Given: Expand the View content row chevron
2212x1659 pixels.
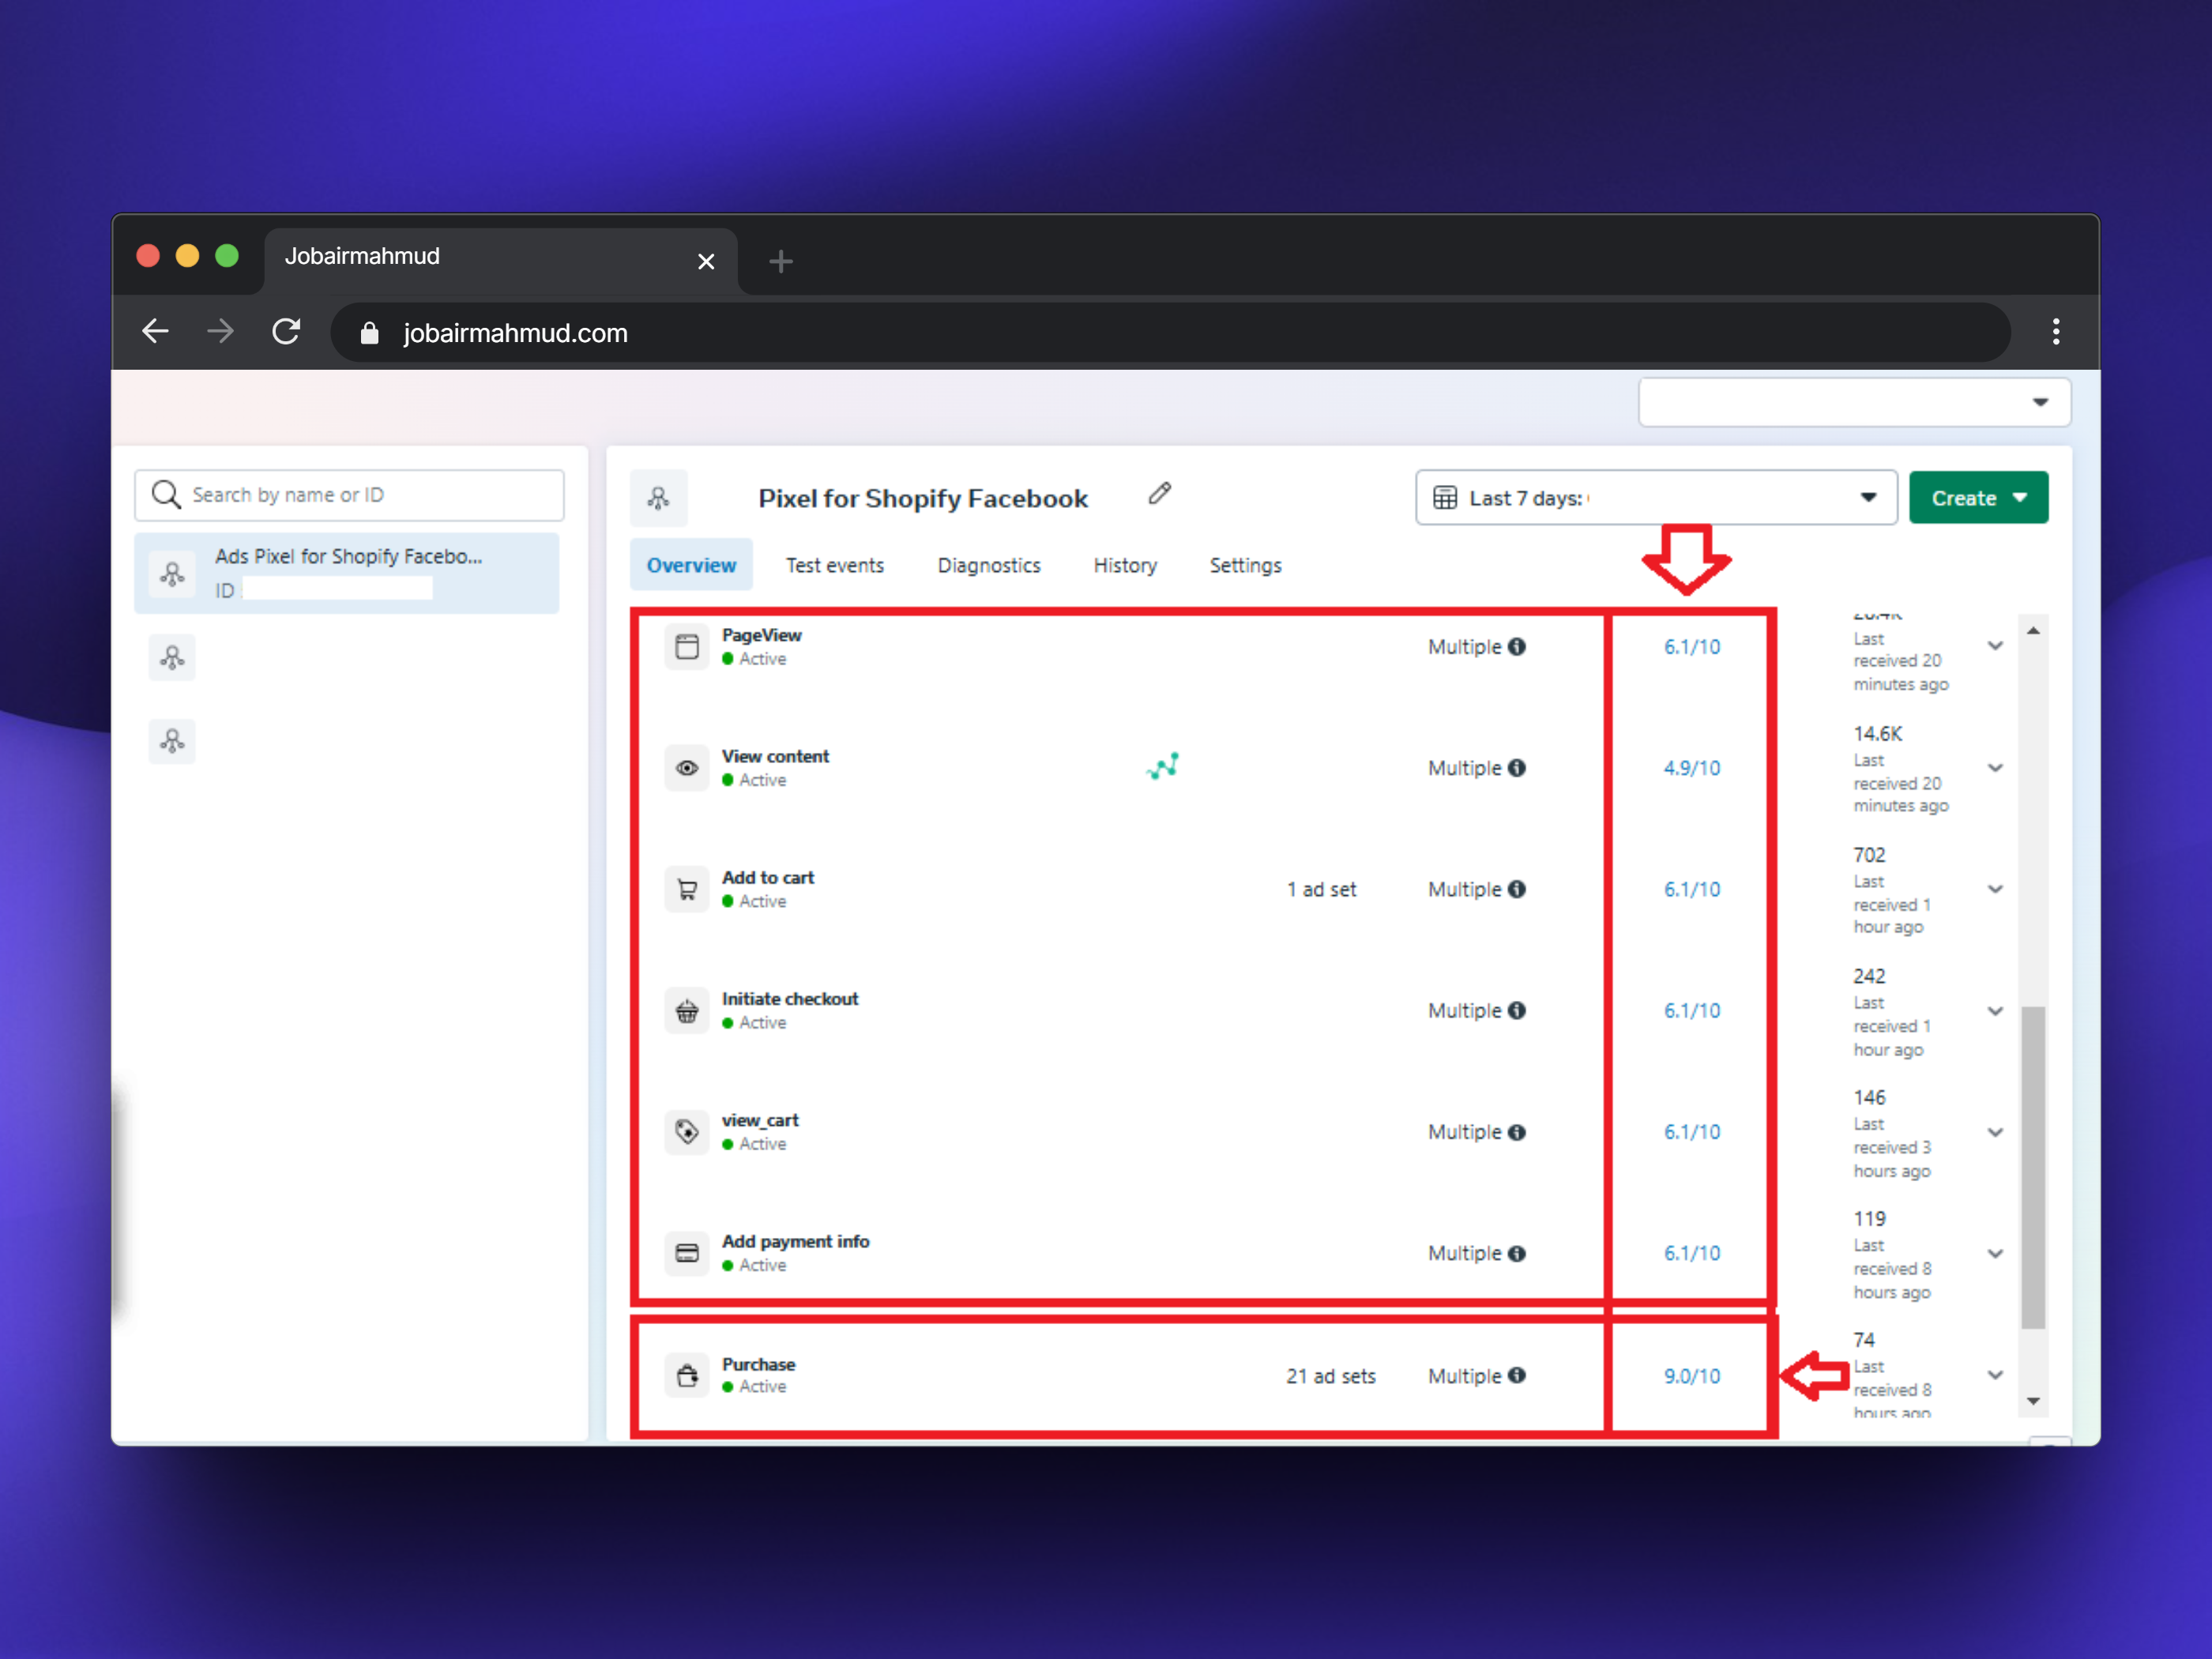Looking at the screenshot, I should (1995, 768).
